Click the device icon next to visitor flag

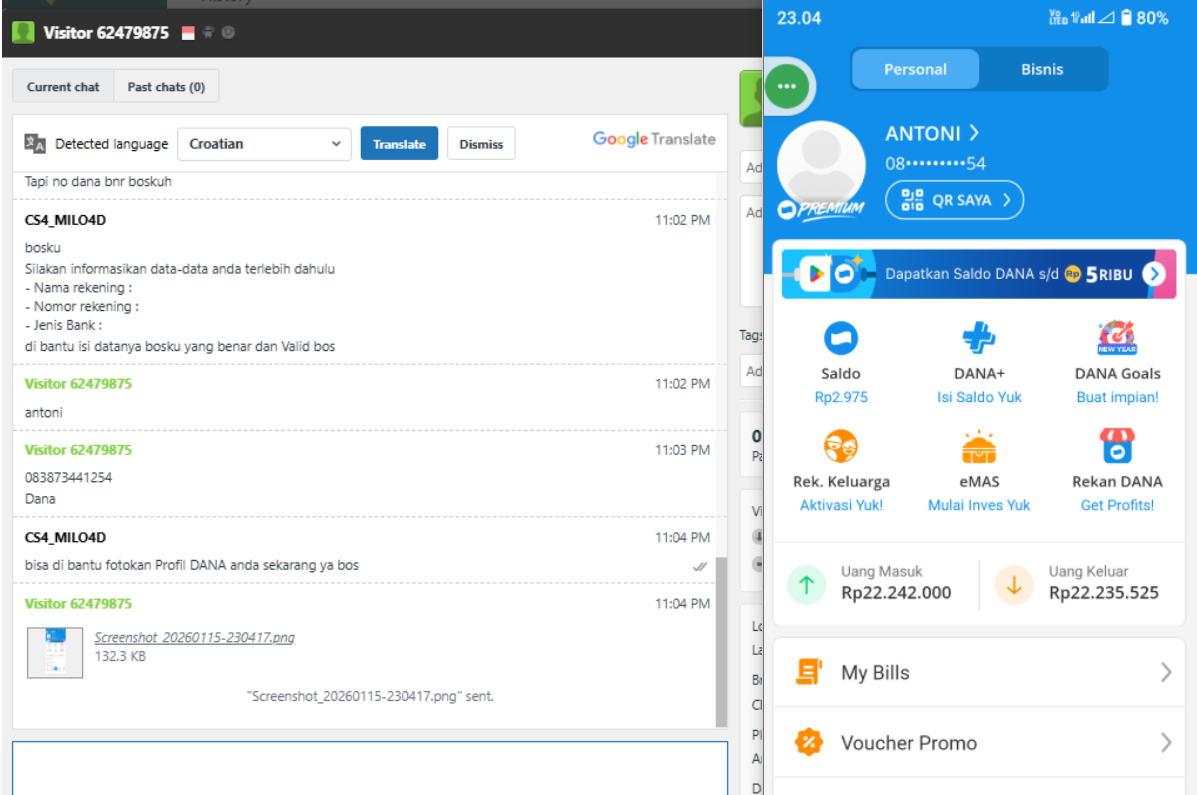pos(208,33)
